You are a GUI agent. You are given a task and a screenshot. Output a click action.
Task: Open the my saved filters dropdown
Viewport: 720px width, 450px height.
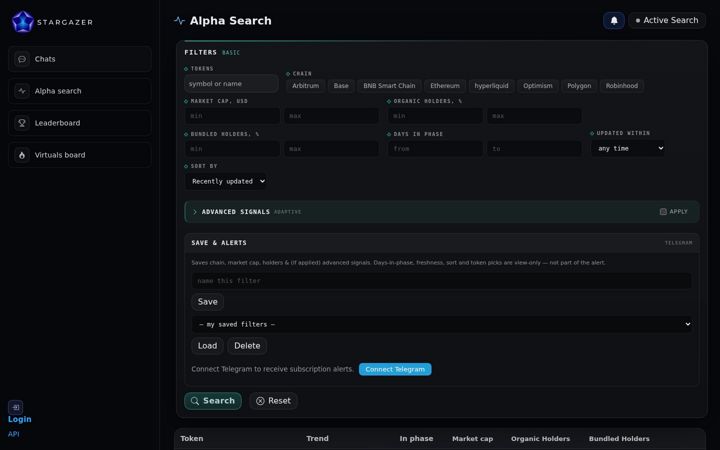click(x=442, y=324)
